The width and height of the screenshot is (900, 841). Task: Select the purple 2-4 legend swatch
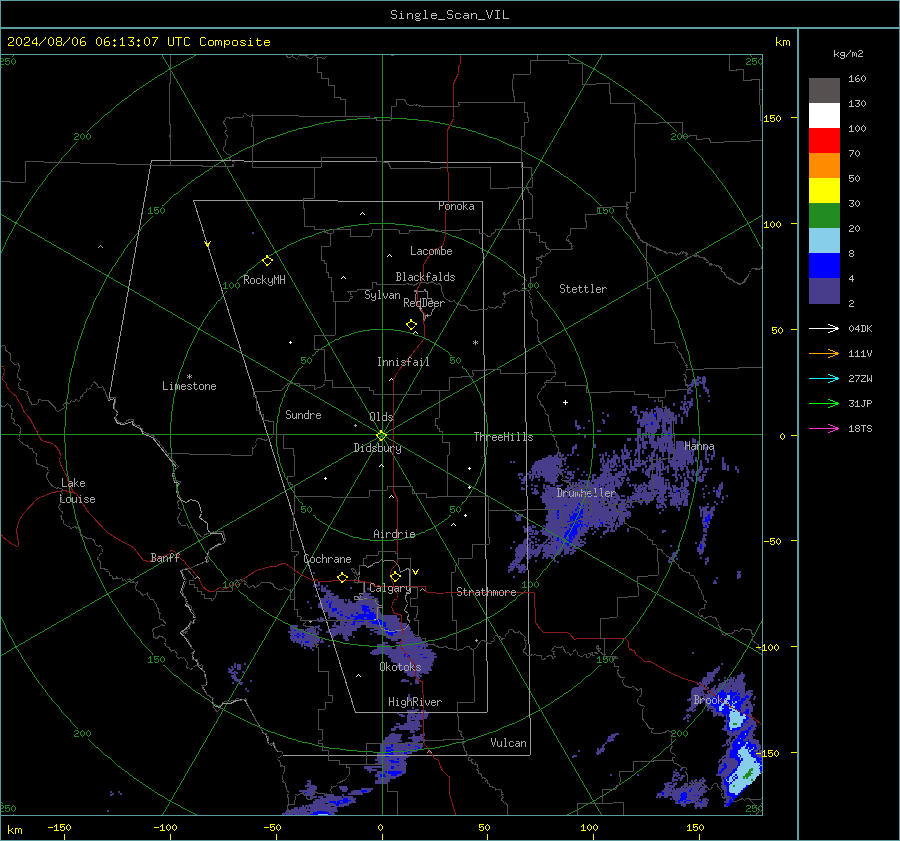pos(824,290)
